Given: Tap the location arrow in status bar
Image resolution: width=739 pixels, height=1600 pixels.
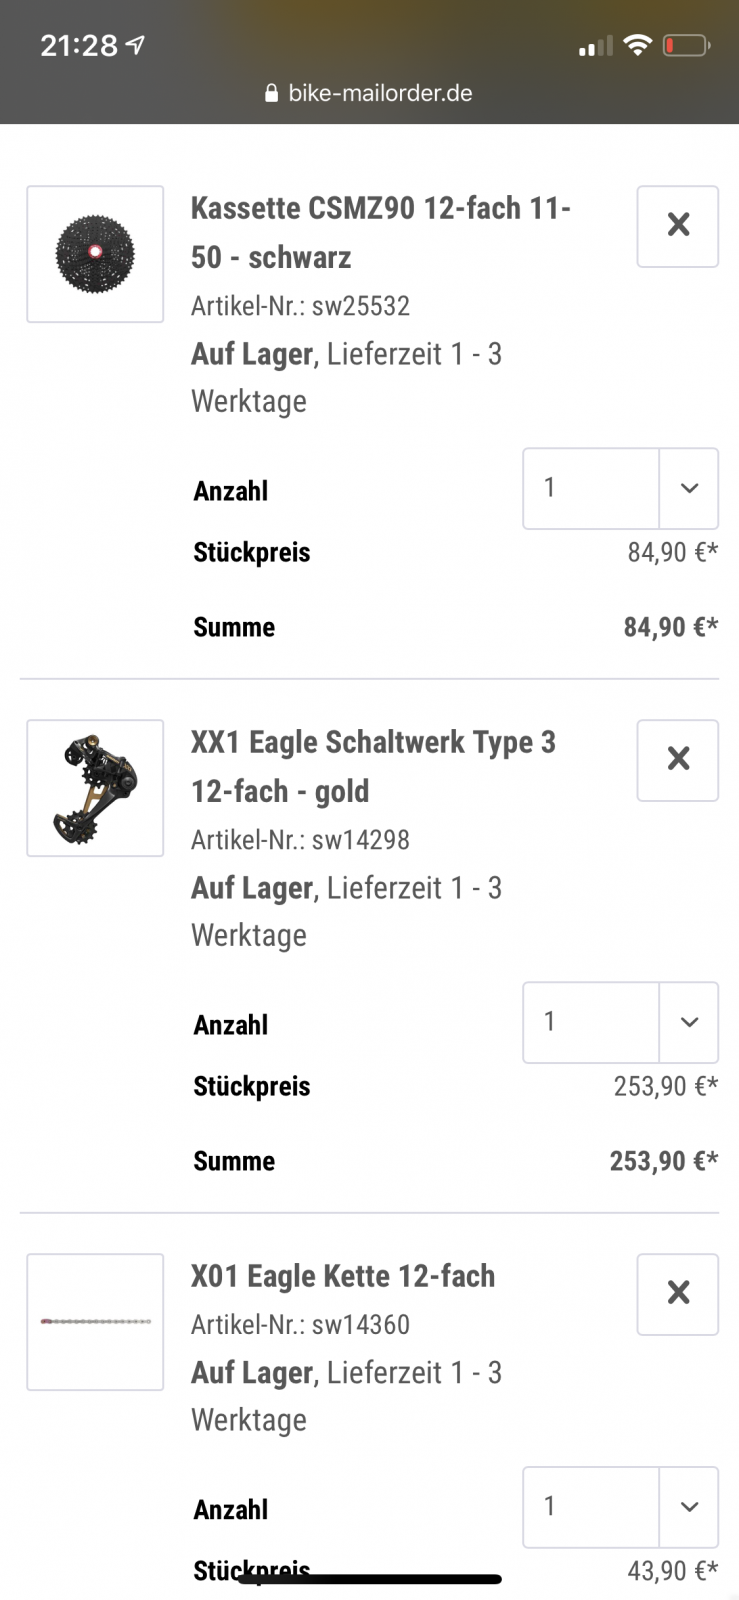Looking at the screenshot, I should 136,45.
